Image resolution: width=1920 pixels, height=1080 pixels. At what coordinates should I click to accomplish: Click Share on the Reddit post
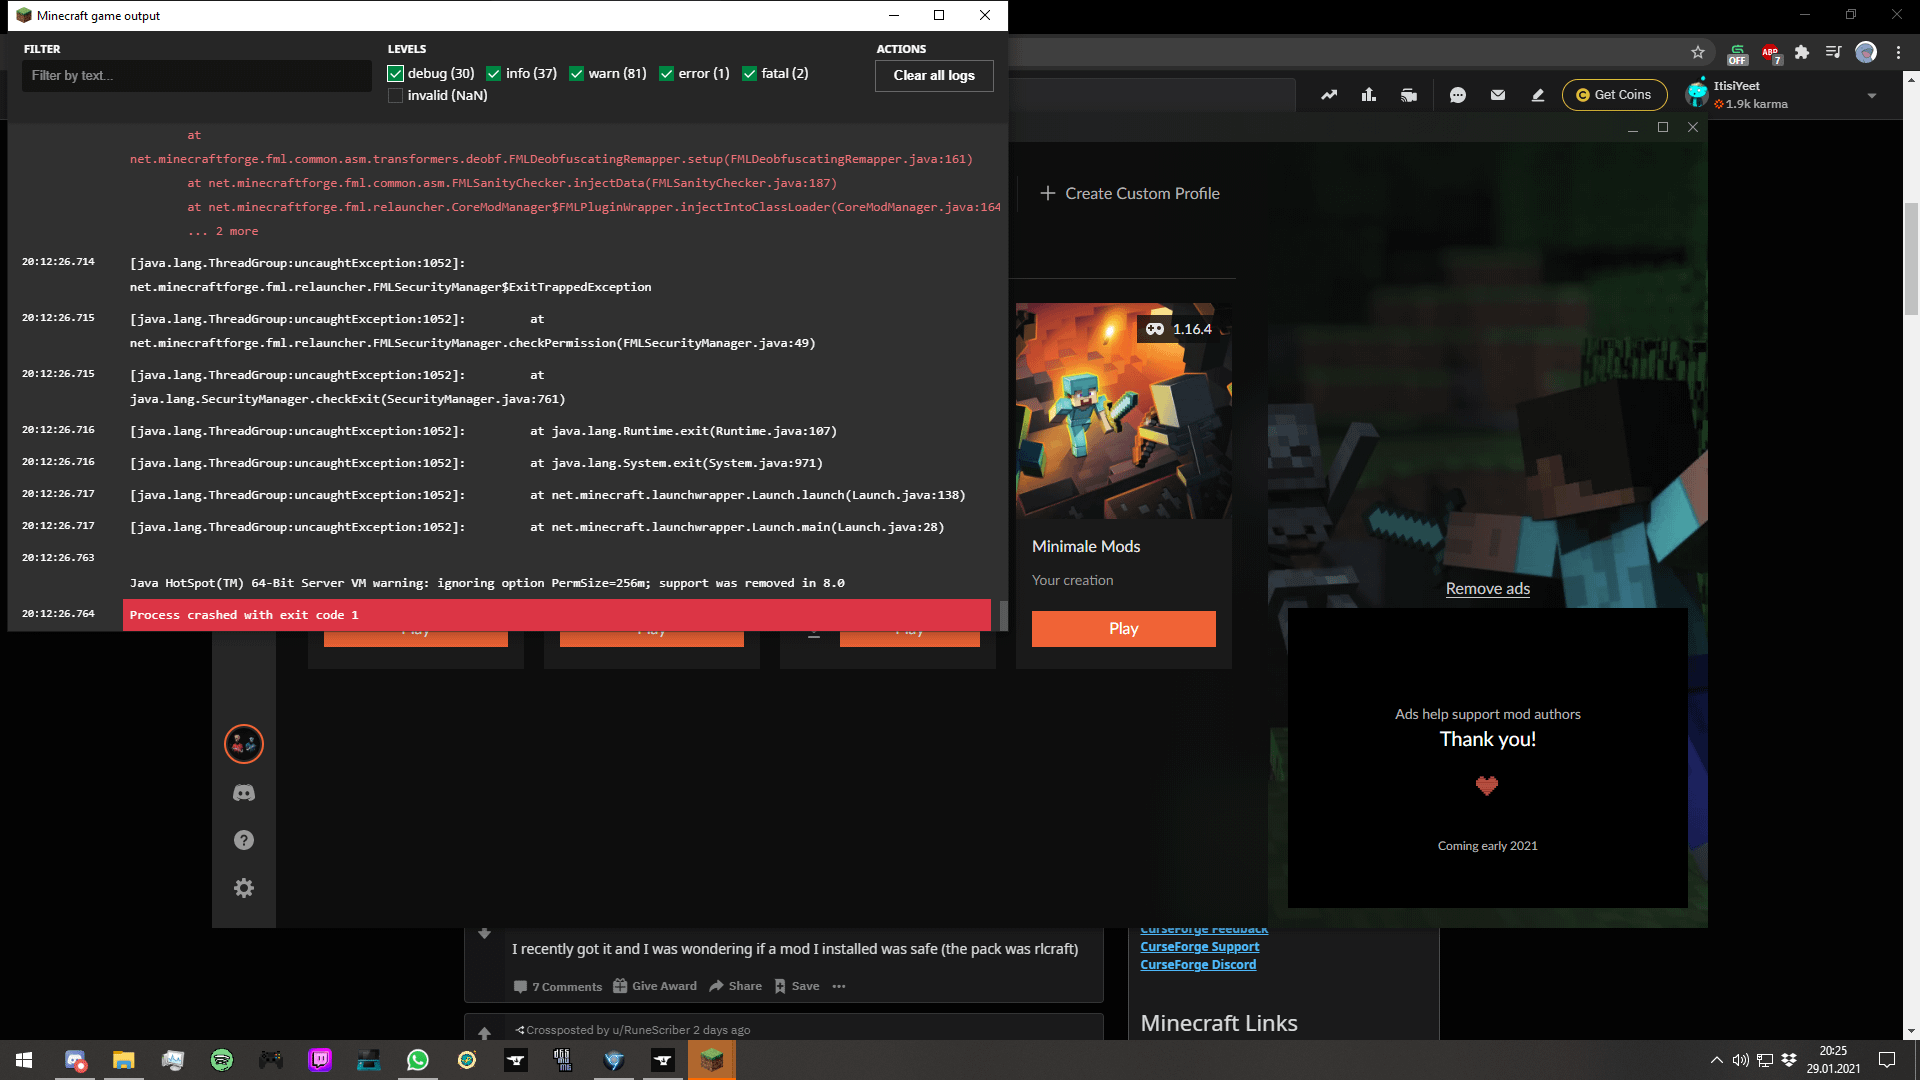tap(736, 986)
